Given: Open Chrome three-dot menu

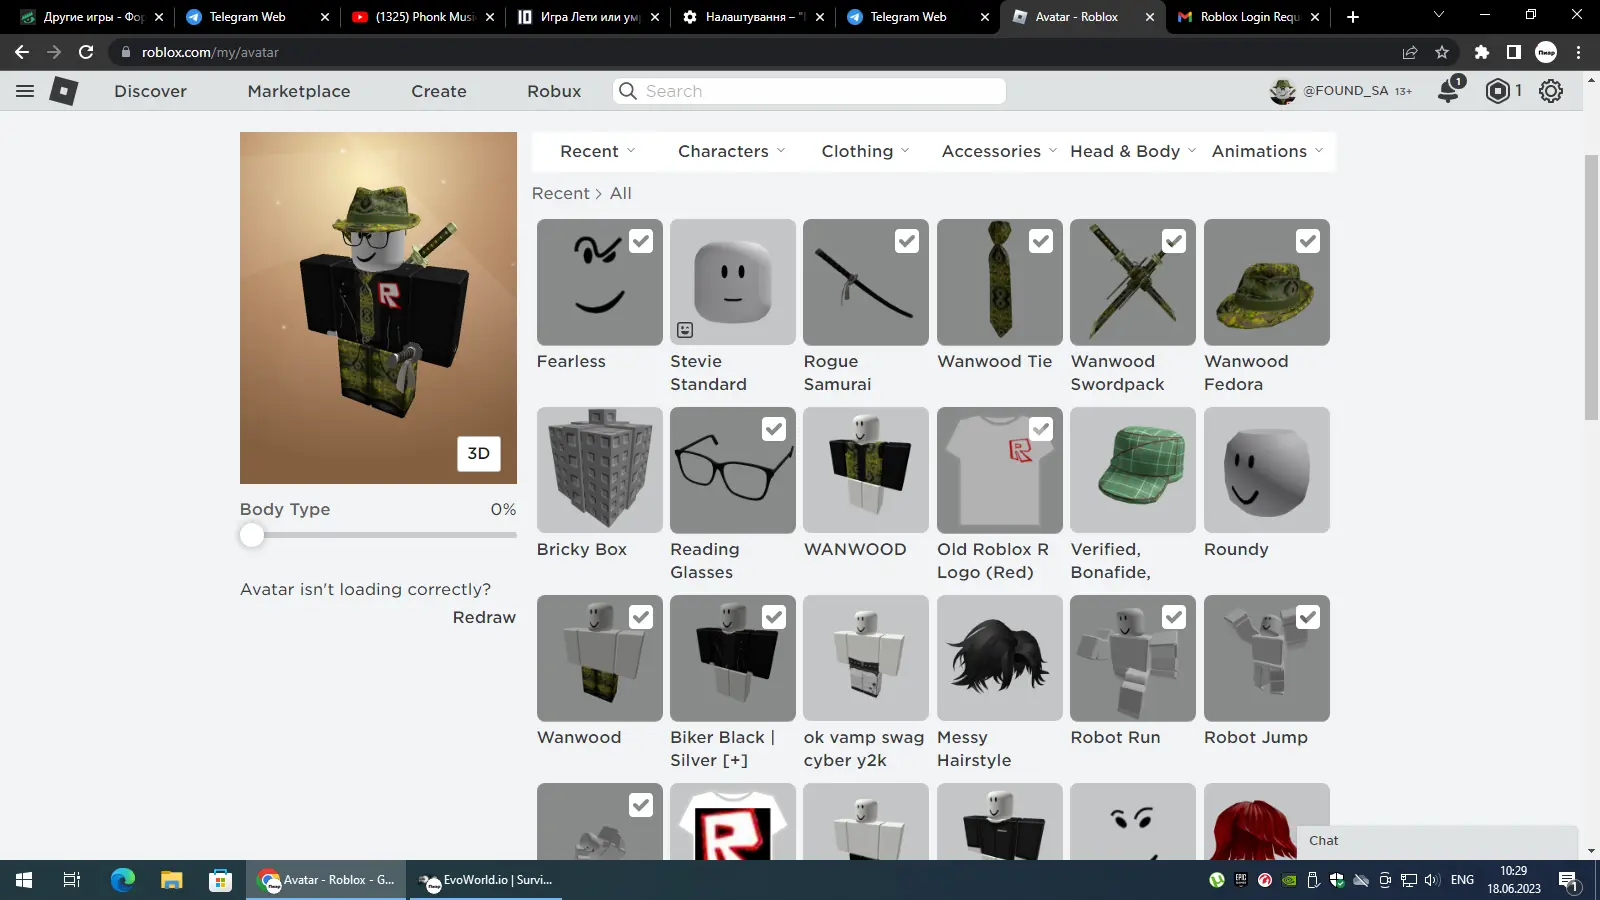Looking at the screenshot, I should (1579, 52).
